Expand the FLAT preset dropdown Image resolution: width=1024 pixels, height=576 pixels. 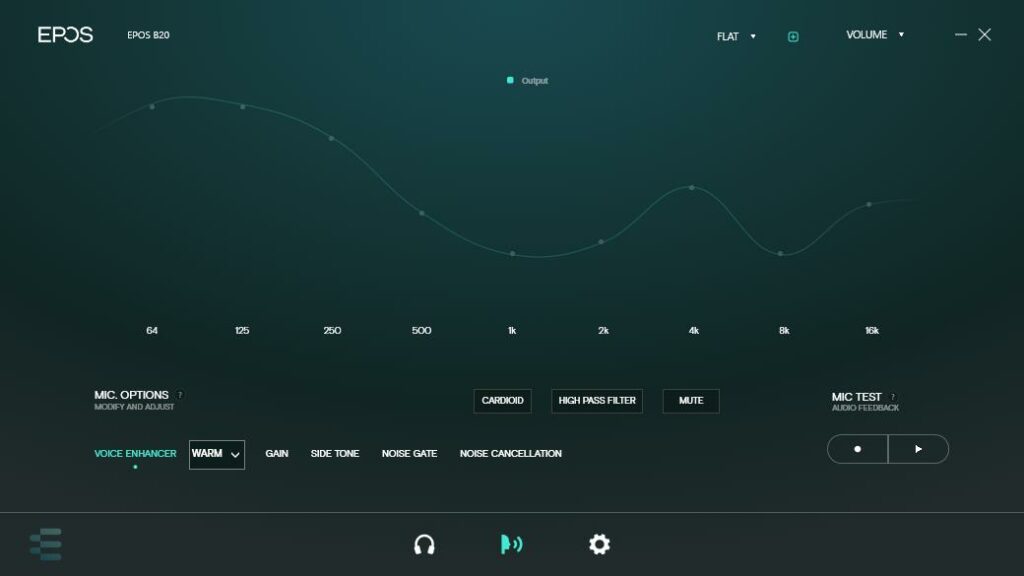pyautogui.click(x=736, y=37)
